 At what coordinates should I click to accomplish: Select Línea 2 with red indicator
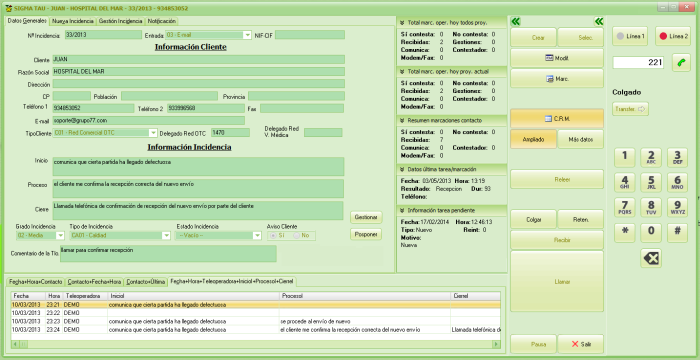673,36
